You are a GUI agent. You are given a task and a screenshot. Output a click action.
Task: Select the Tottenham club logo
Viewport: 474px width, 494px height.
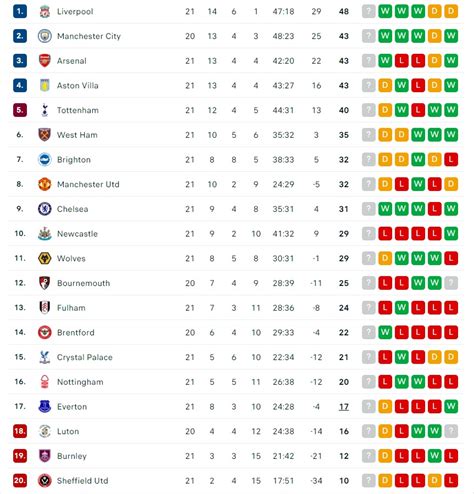[45, 110]
